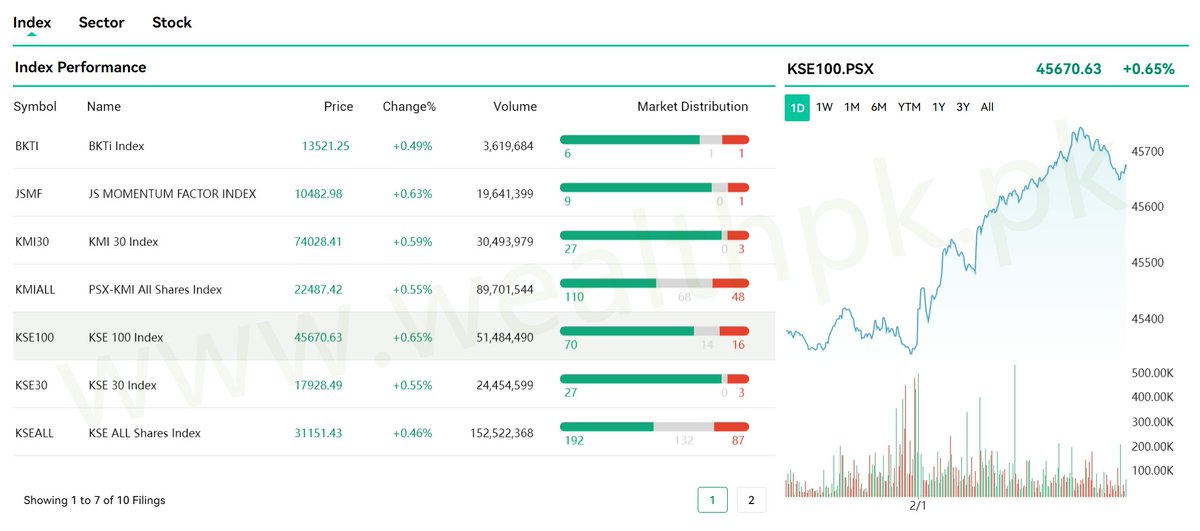Open the Stock tab

pos(172,22)
